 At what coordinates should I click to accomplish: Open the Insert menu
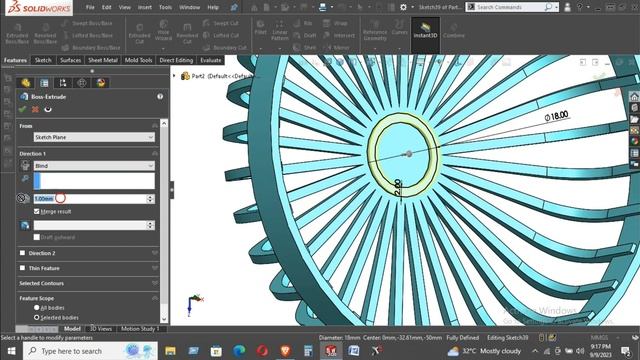coord(144,7)
